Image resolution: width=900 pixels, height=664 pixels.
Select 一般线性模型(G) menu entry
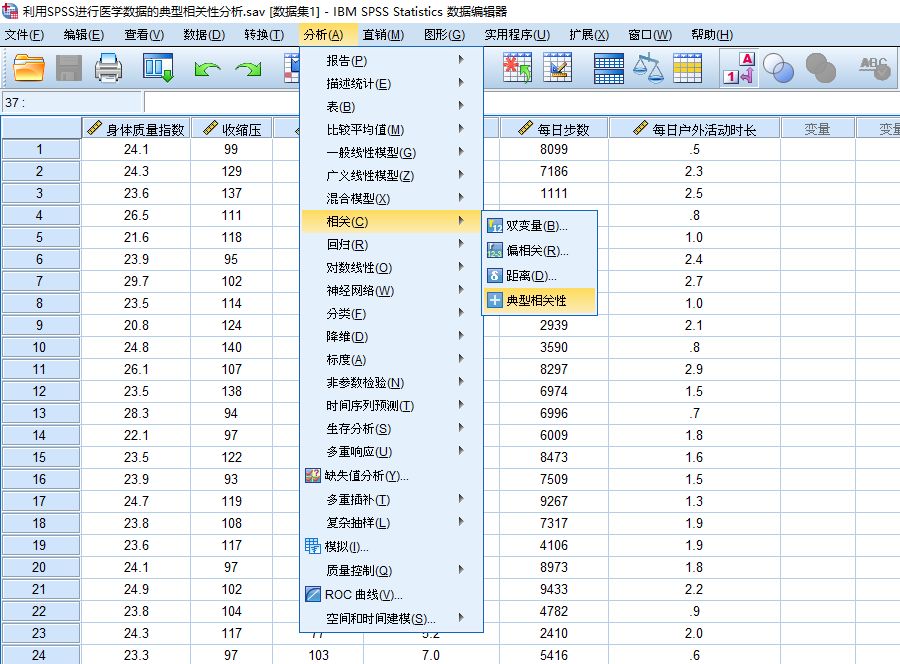coord(391,153)
